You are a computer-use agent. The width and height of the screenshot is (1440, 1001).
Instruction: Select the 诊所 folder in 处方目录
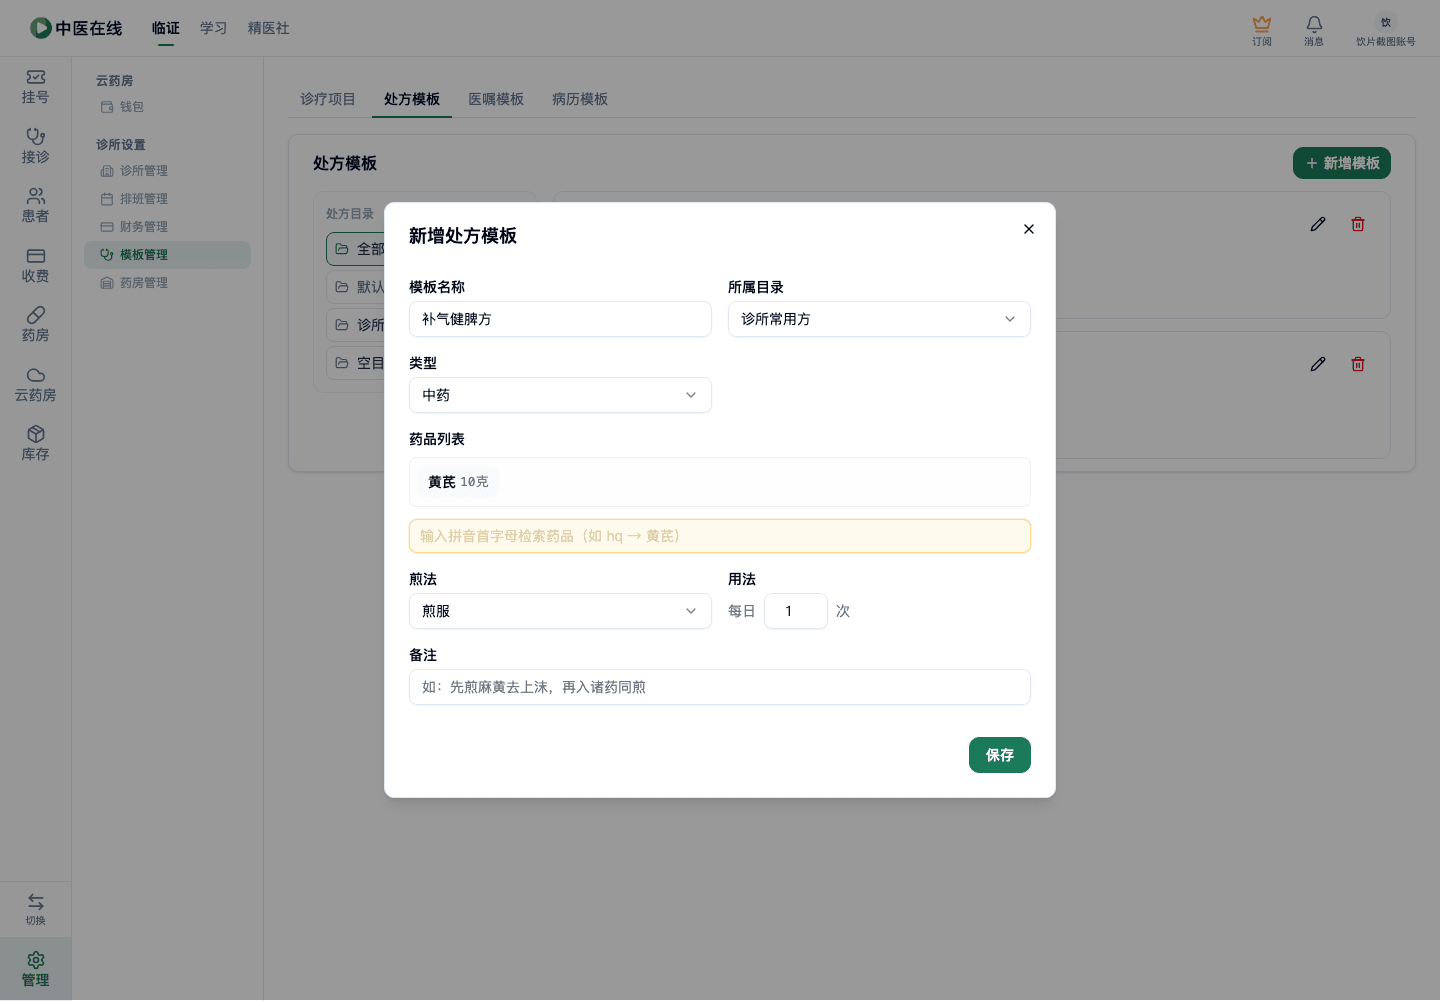click(356, 325)
